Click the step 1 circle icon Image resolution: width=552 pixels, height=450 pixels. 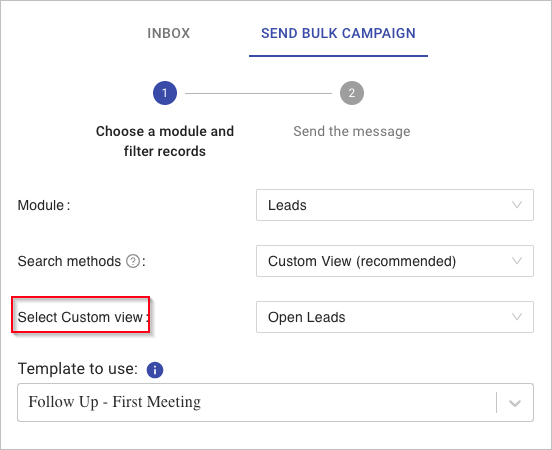165,93
